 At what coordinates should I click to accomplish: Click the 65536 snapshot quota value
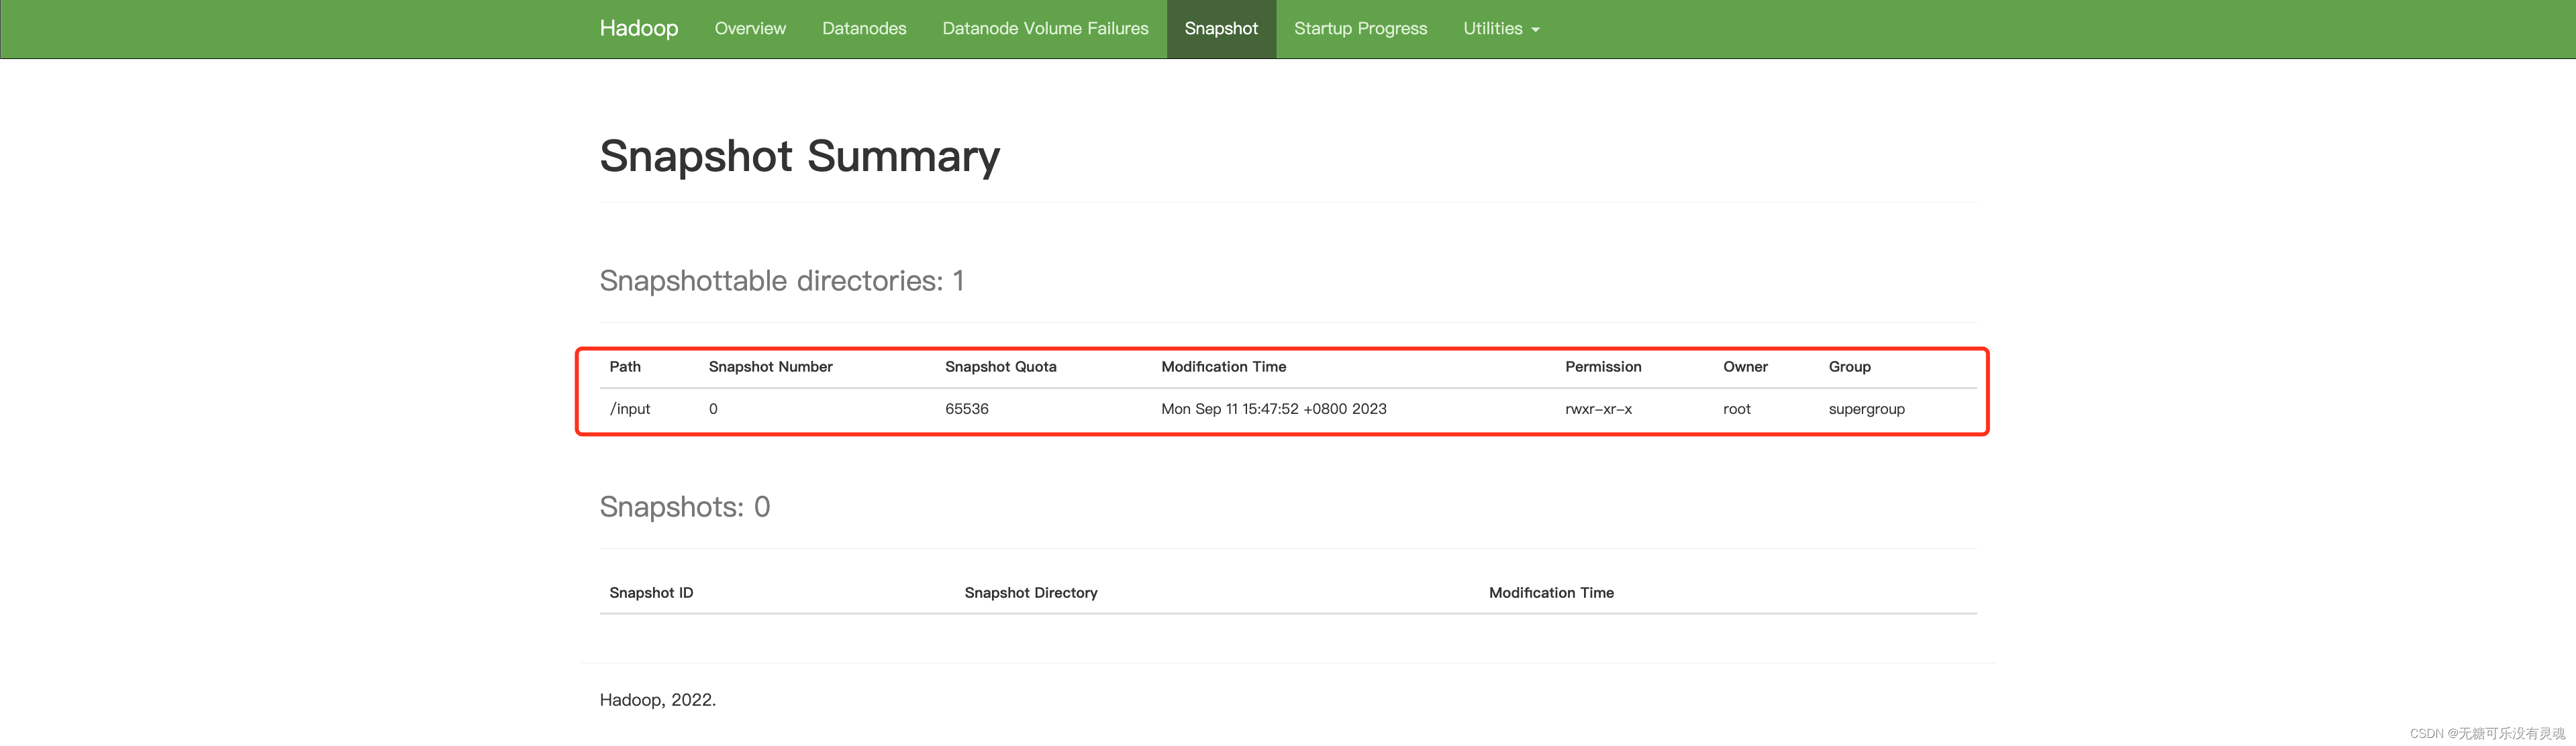pos(966,409)
